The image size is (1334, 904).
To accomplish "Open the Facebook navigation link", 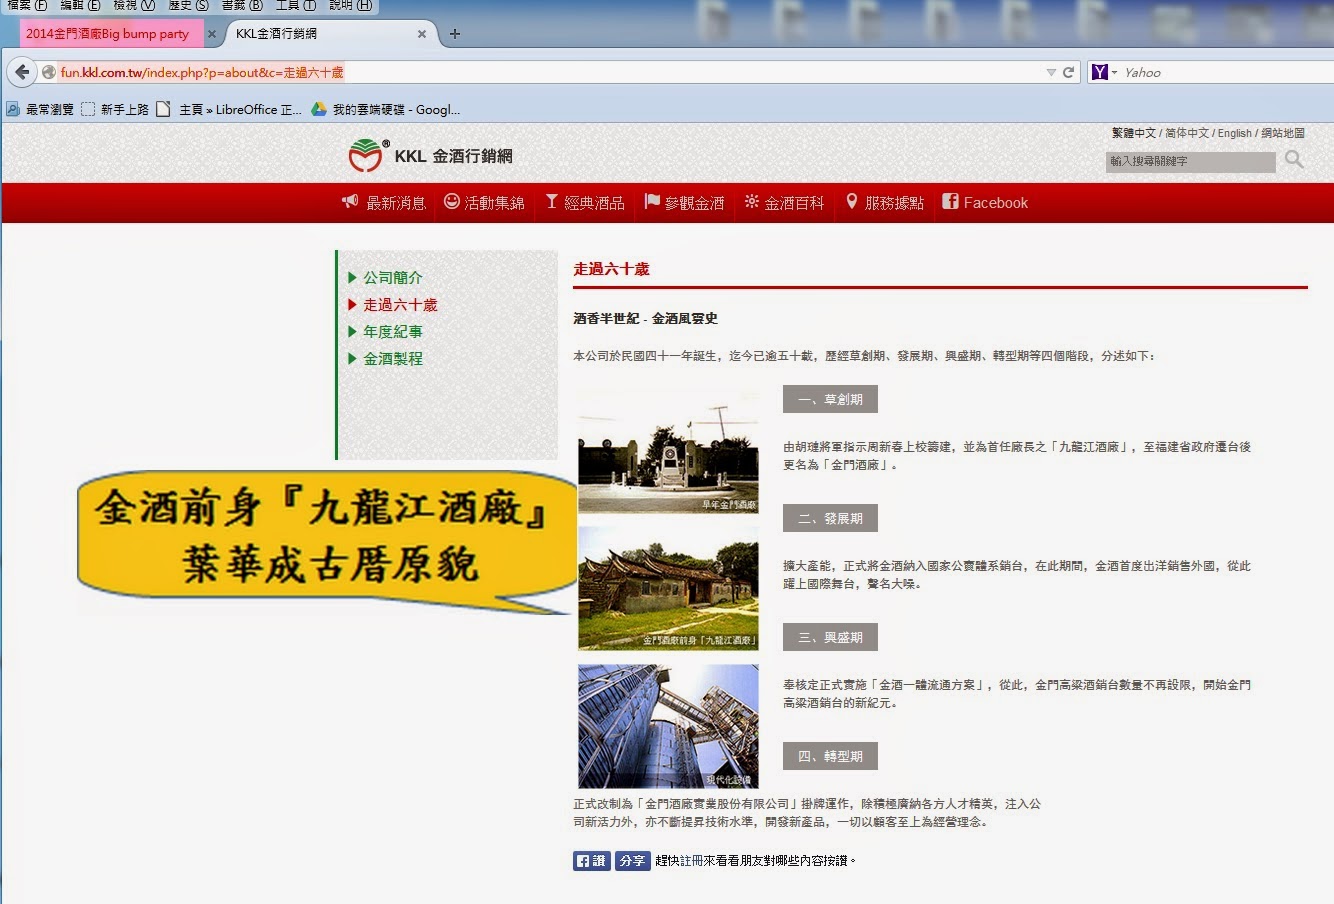I will [985, 202].
